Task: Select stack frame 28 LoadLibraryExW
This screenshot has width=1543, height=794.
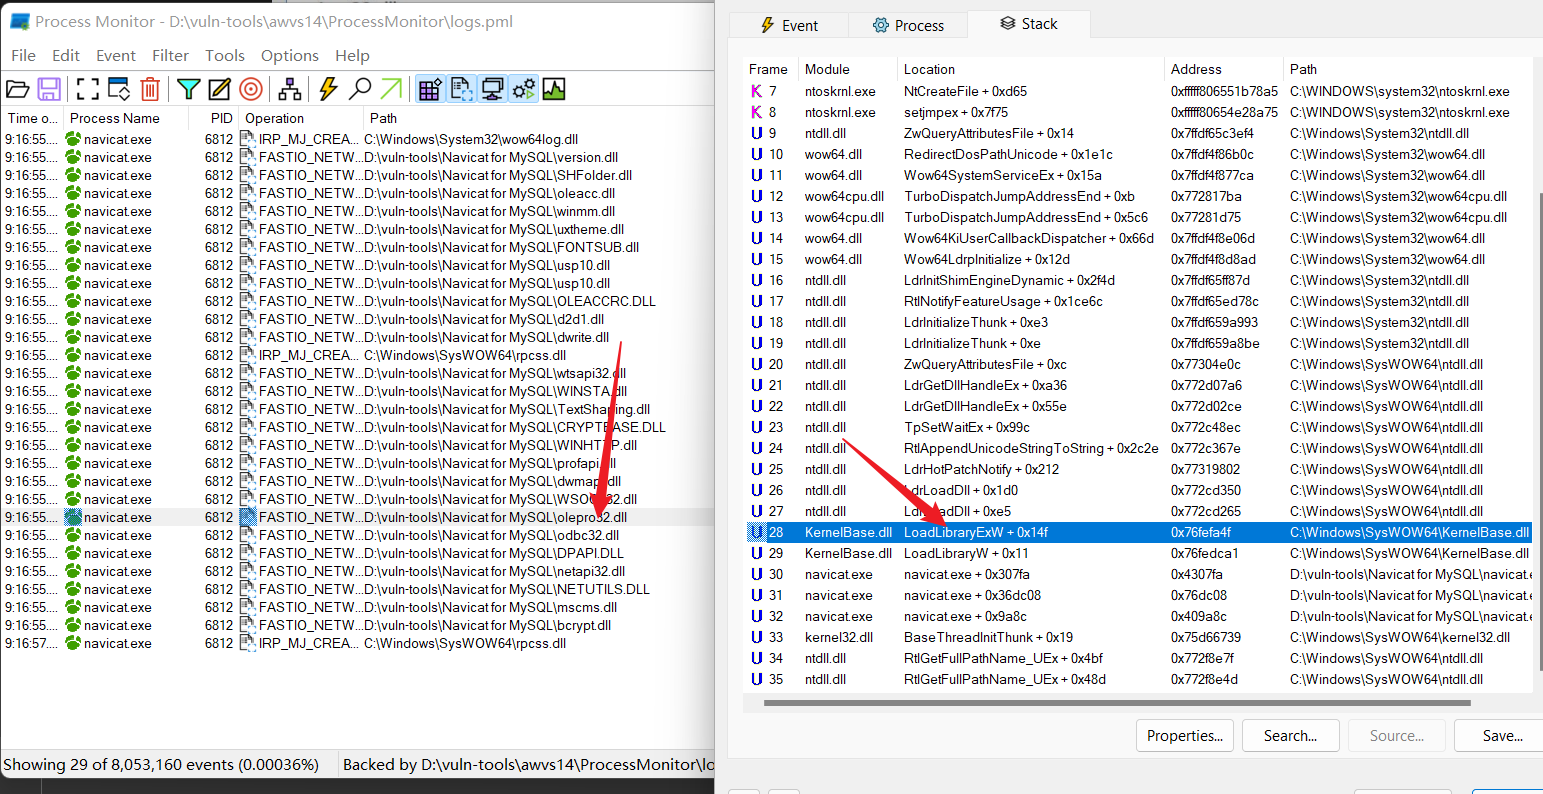Action: pos(1138,532)
